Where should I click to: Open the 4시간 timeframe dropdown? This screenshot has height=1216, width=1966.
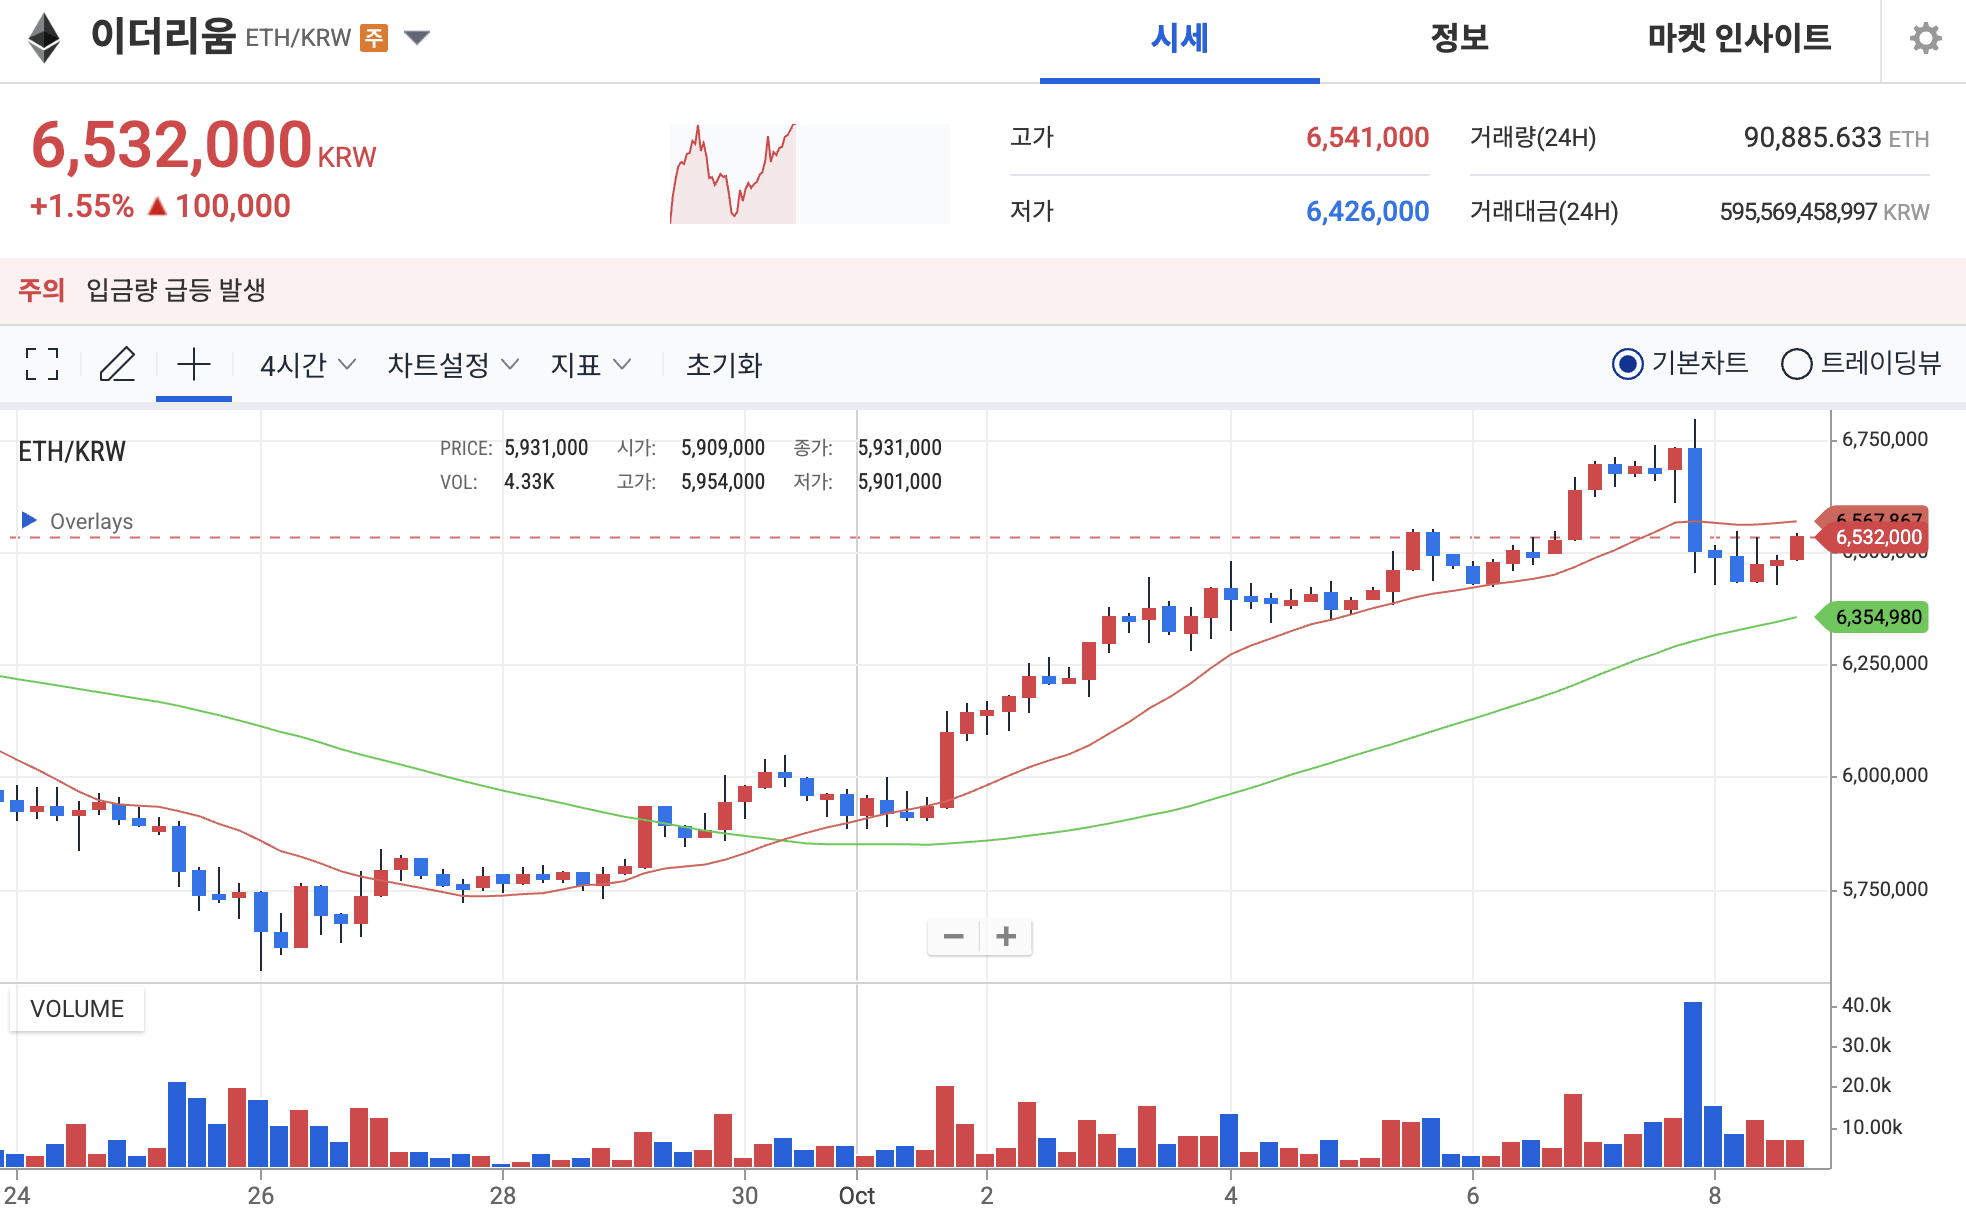pyautogui.click(x=303, y=365)
